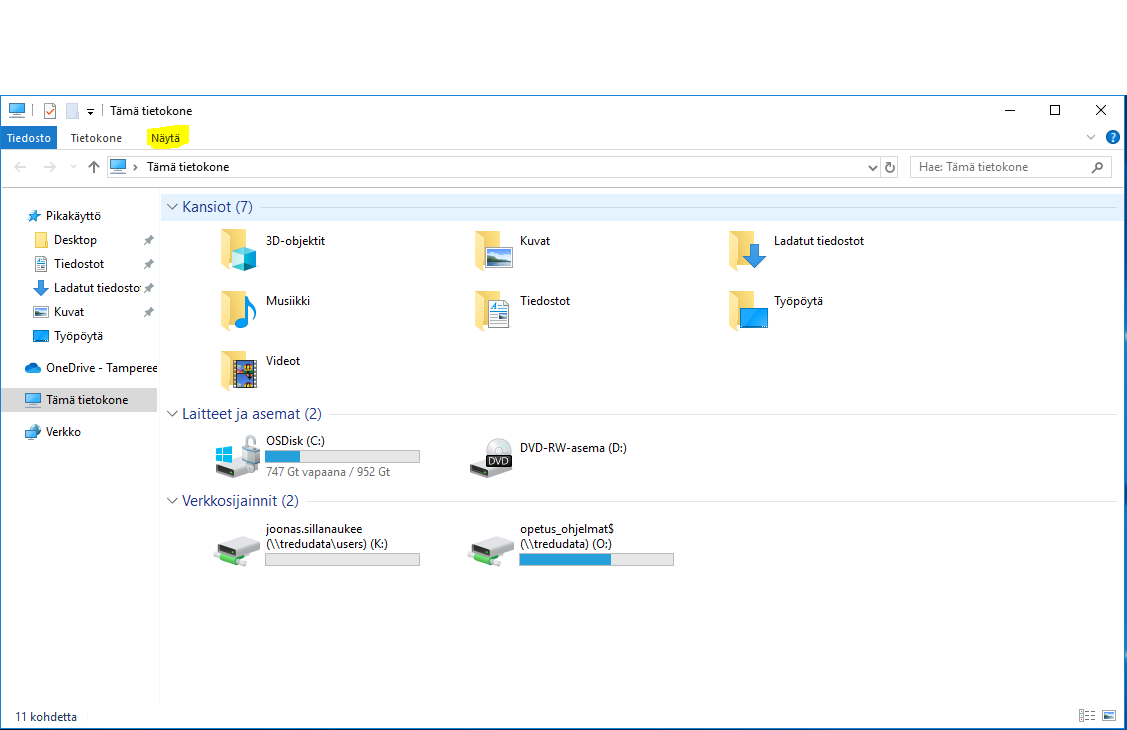Screen dimensions: 1127x730
Task: Expand the ribbon with the chevron
Action: (1091, 138)
